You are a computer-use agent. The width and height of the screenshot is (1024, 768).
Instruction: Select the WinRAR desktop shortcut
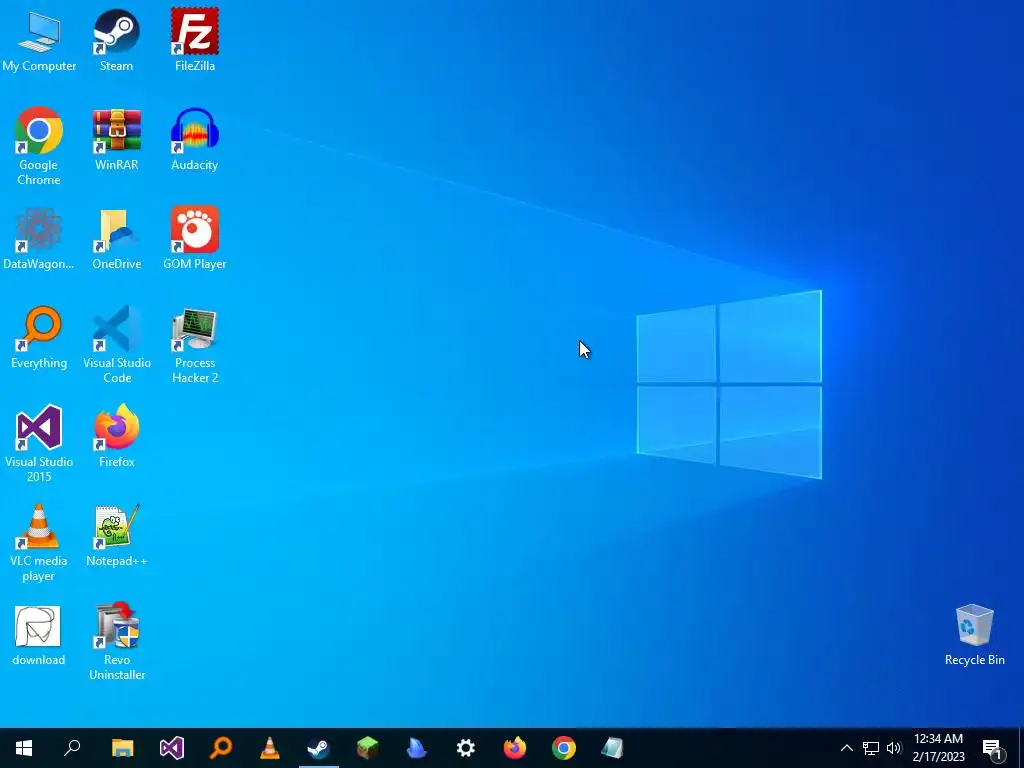click(116, 139)
